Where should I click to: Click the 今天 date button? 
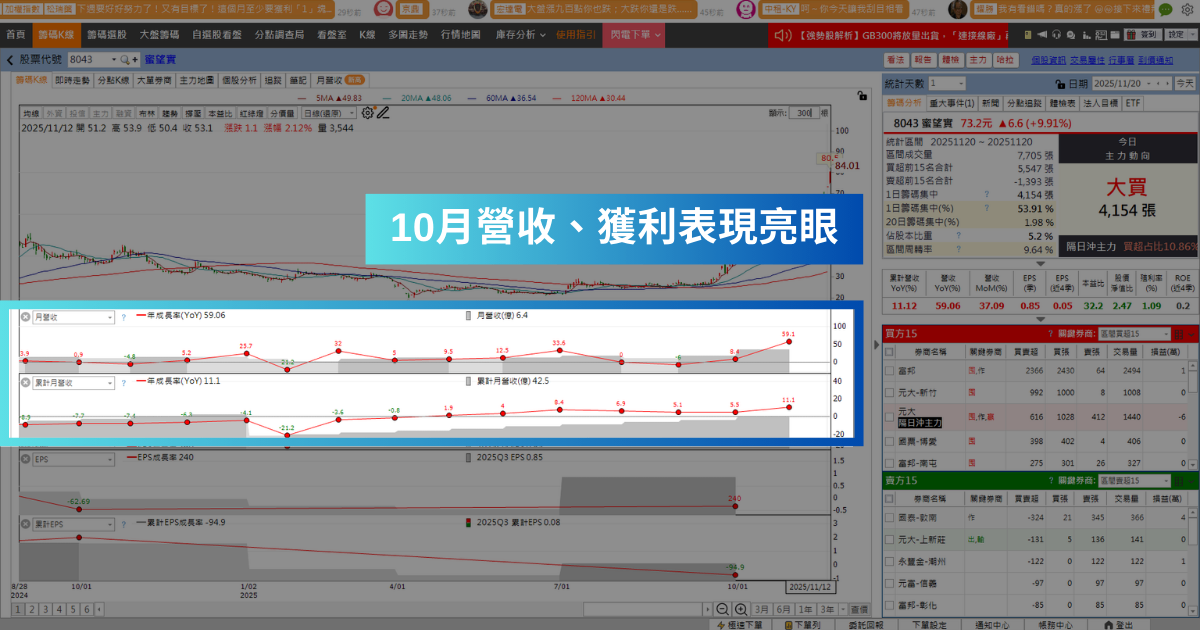tap(1184, 84)
